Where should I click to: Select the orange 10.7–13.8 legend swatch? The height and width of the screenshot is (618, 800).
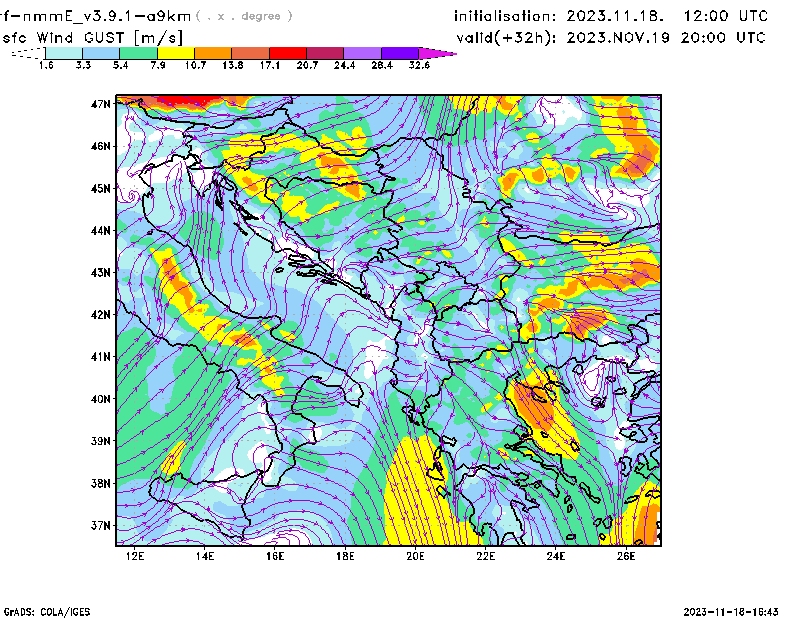click(213, 53)
